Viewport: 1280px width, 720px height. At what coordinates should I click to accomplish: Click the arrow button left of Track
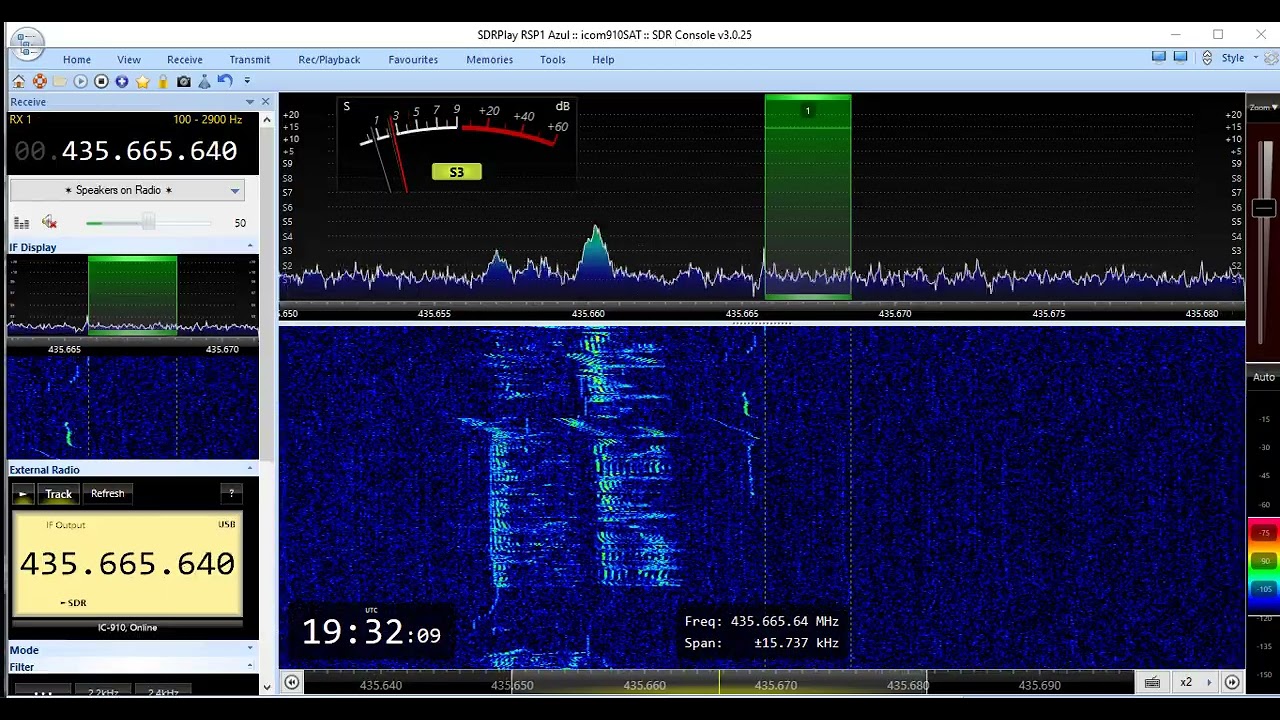(23, 494)
